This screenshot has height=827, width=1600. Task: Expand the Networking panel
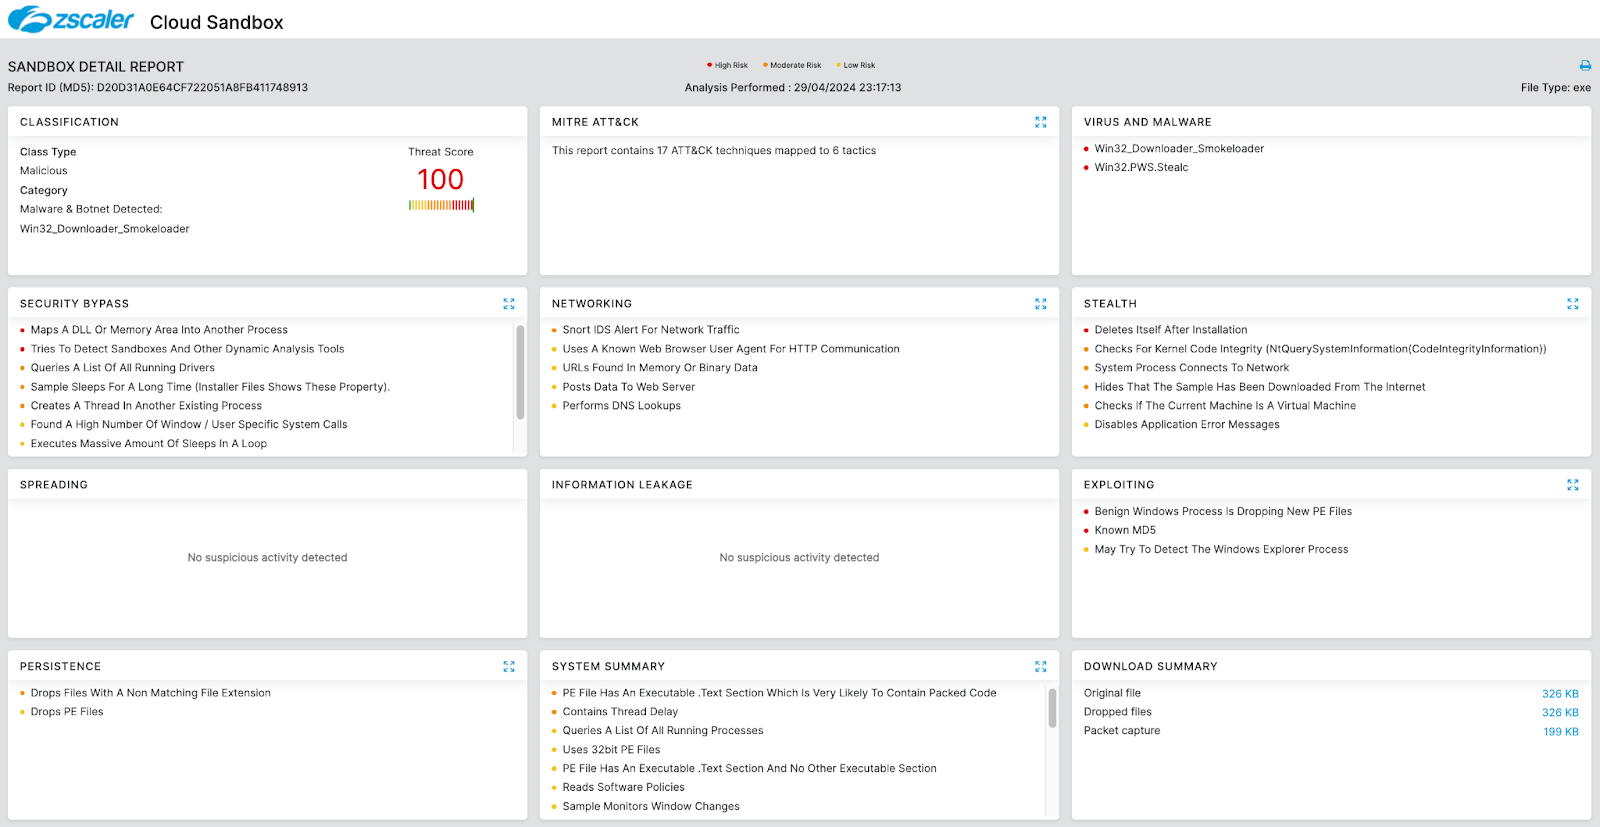[1040, 304]
